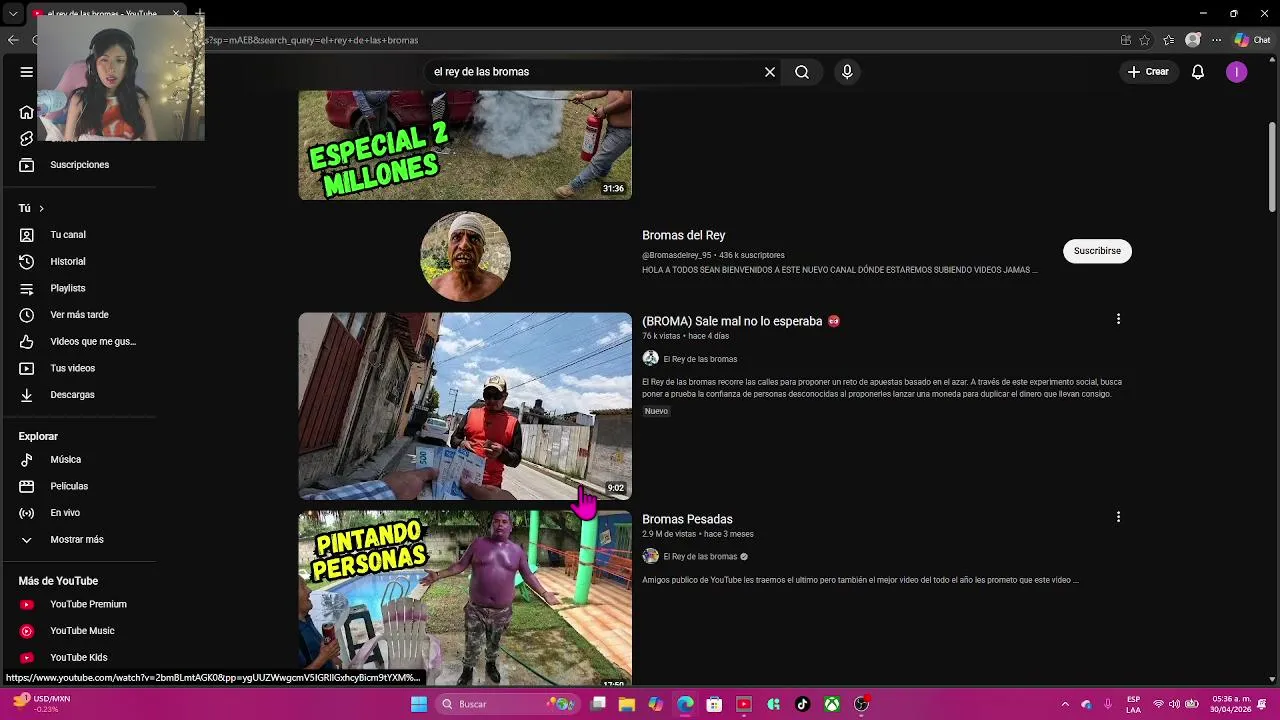Run search with the magnifying glass button
The width and height of the screenshot is (1280, 720).
[802, 72]
